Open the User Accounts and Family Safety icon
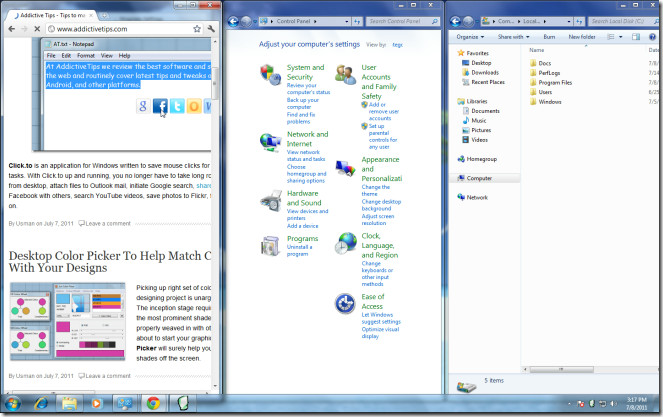The width and height of the screenshot is (663, 417). 345,75
